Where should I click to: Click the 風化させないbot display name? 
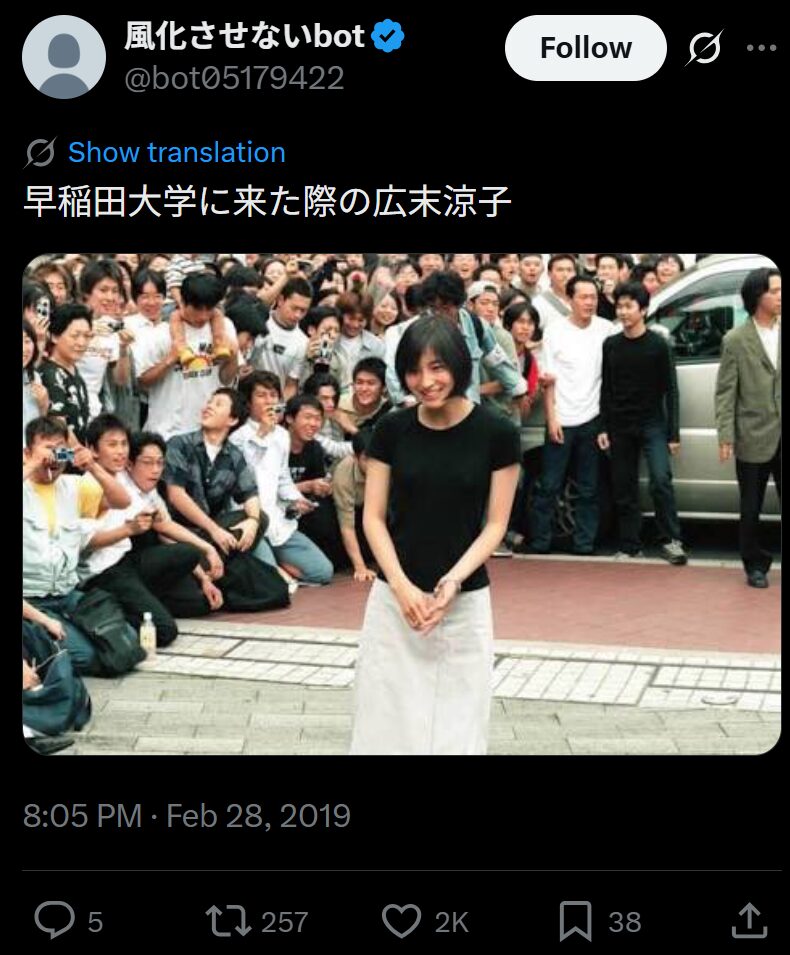coord(244,36)
